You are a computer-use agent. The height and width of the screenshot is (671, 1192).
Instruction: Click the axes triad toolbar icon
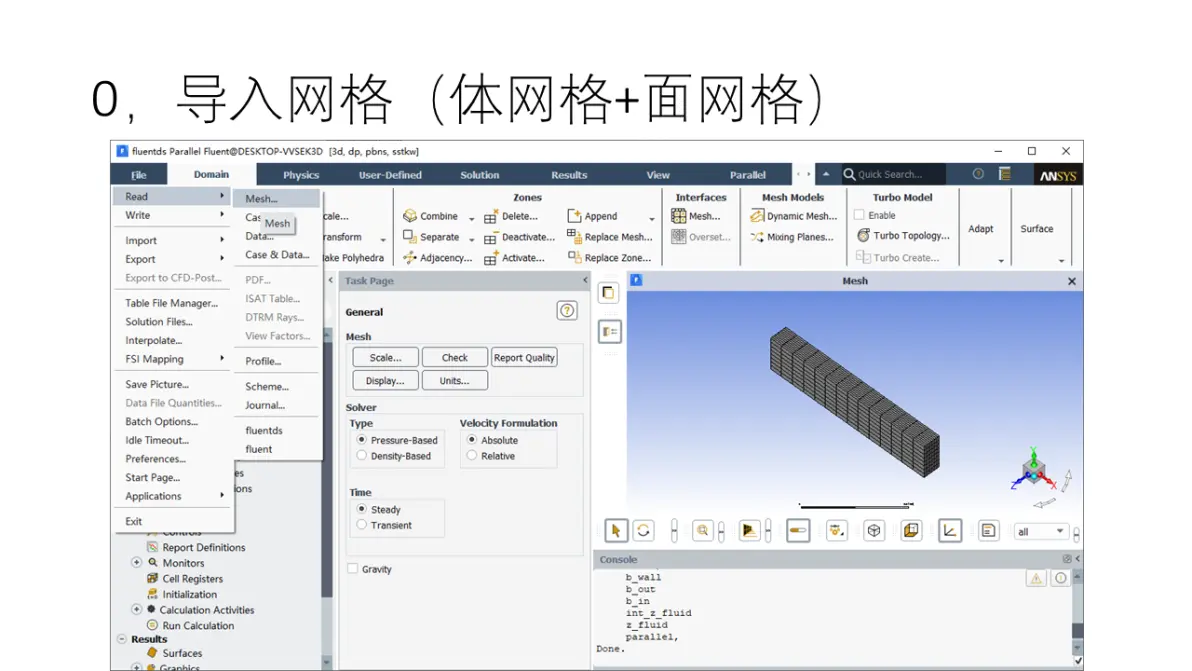(x=949, y=530)
